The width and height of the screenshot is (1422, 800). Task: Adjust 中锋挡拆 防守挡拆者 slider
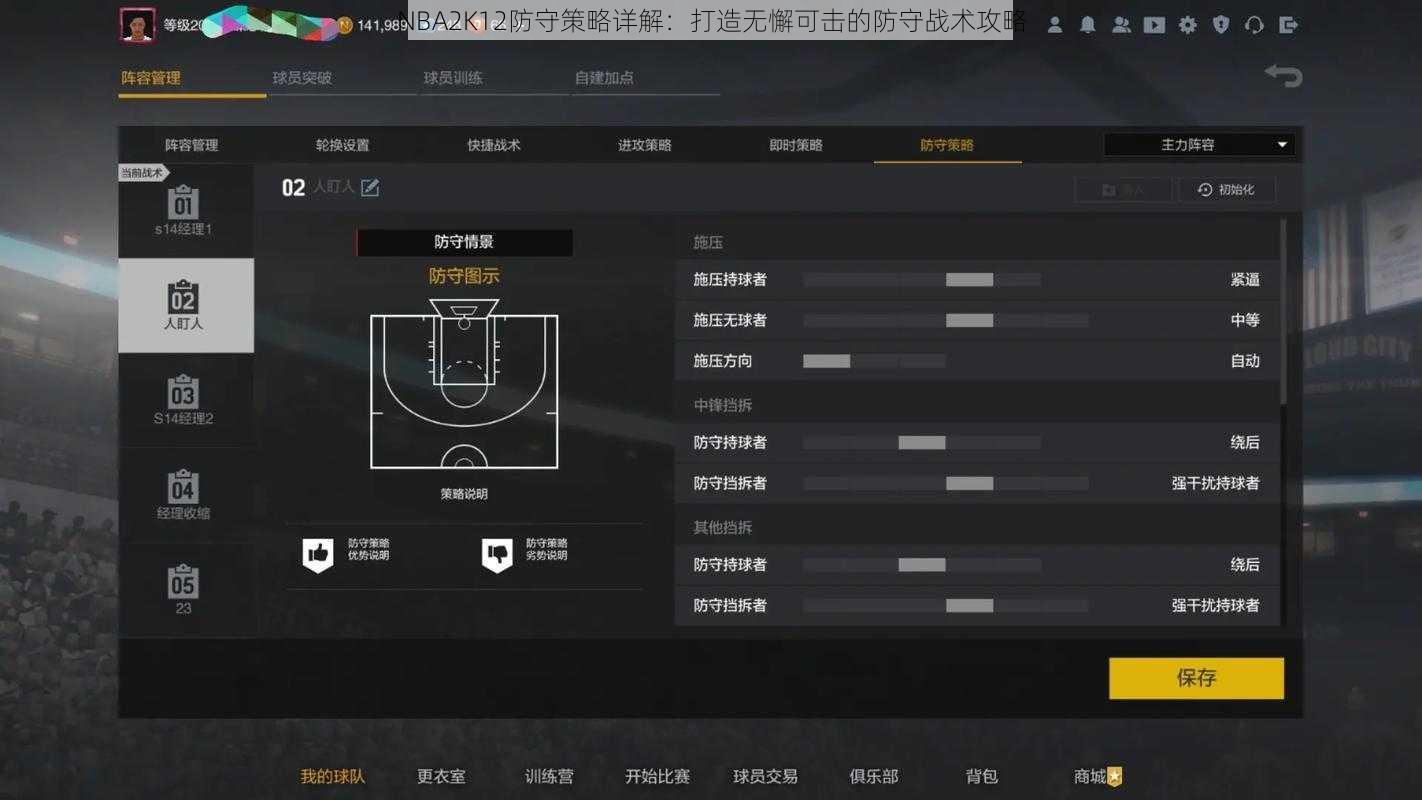pyautogui.click(x=946, y=483)
